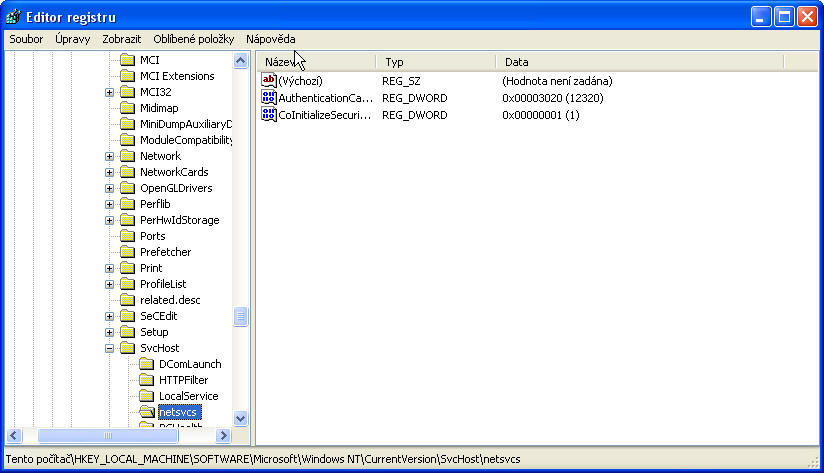This screenshot has height=473, width=824.
Task: Click the NetworkCards folder icon
Action: (127, 172)
